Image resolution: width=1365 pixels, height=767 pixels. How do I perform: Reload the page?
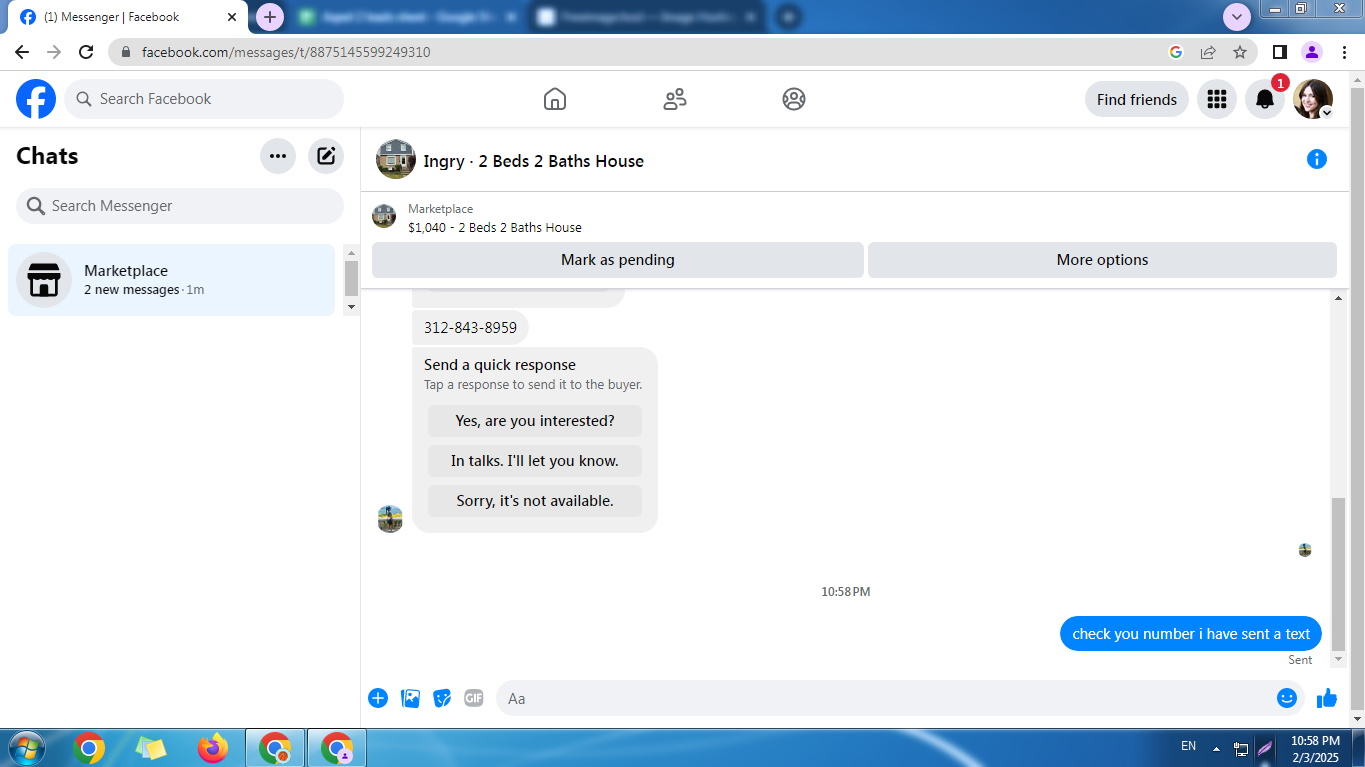coord(86,52)
